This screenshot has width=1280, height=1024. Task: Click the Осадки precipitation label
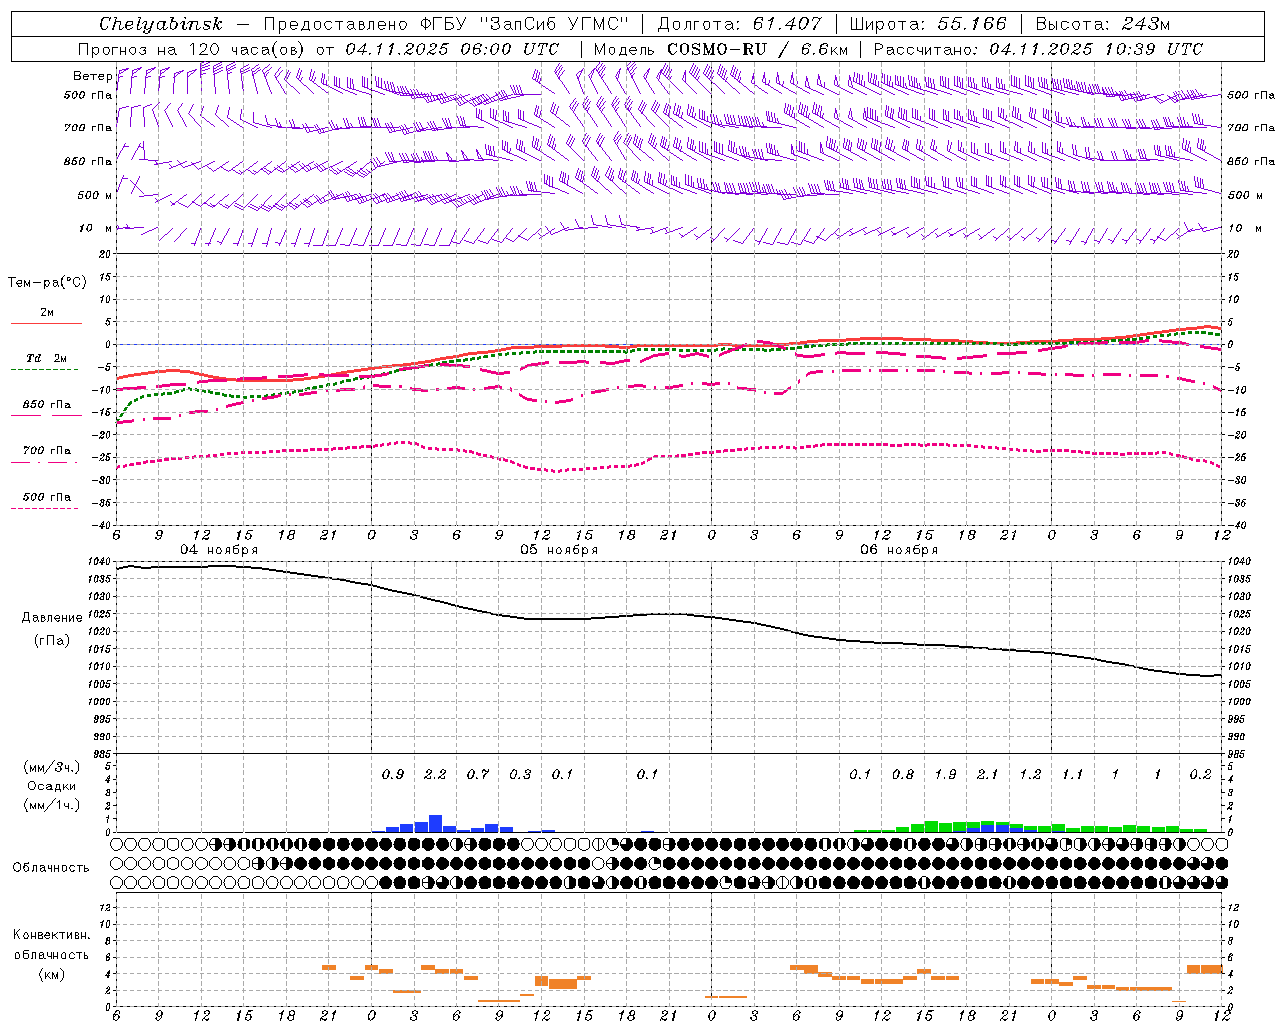click(x=52, y=786)
